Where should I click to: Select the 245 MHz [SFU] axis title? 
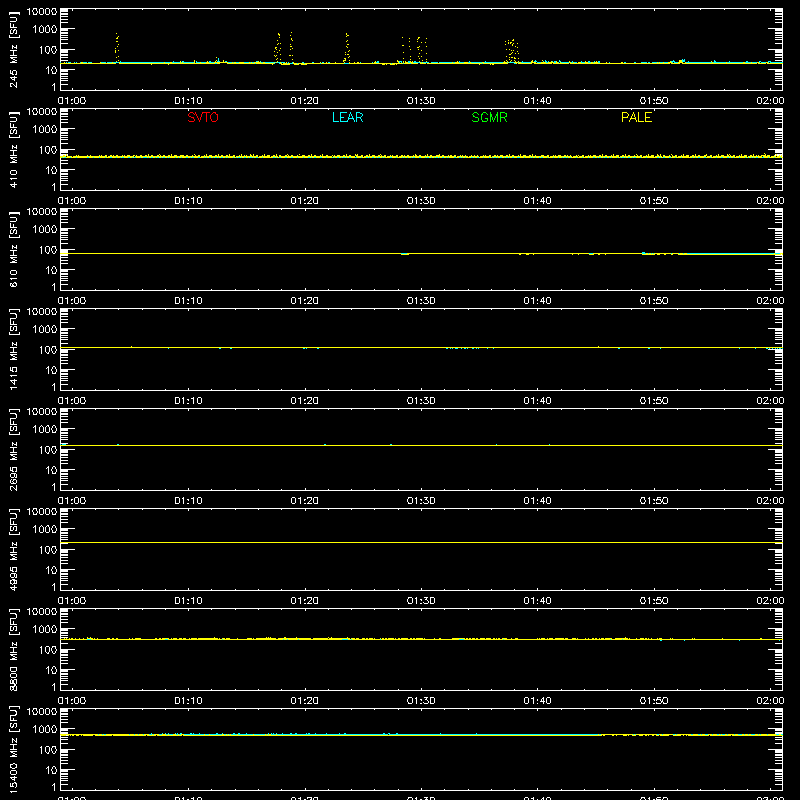13,49
